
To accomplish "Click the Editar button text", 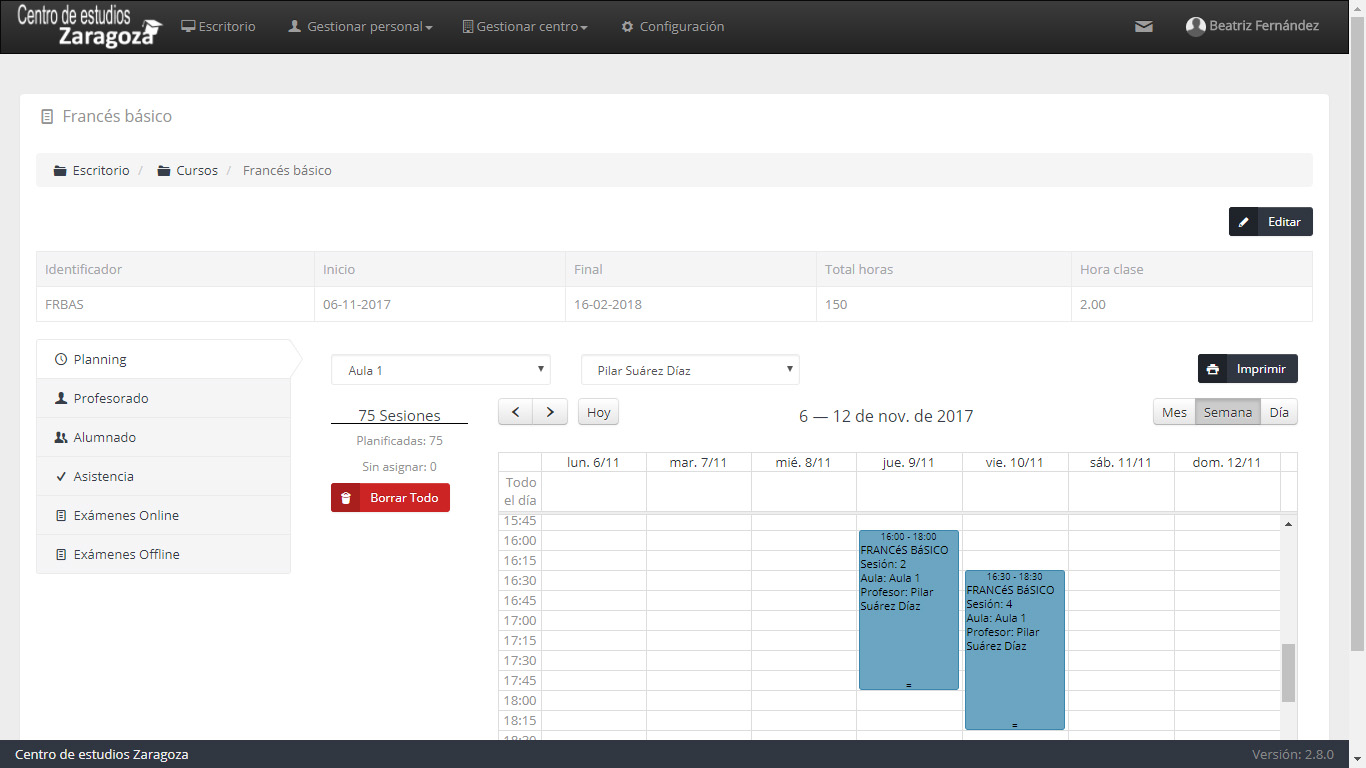I will click(x=1284, y=222).
